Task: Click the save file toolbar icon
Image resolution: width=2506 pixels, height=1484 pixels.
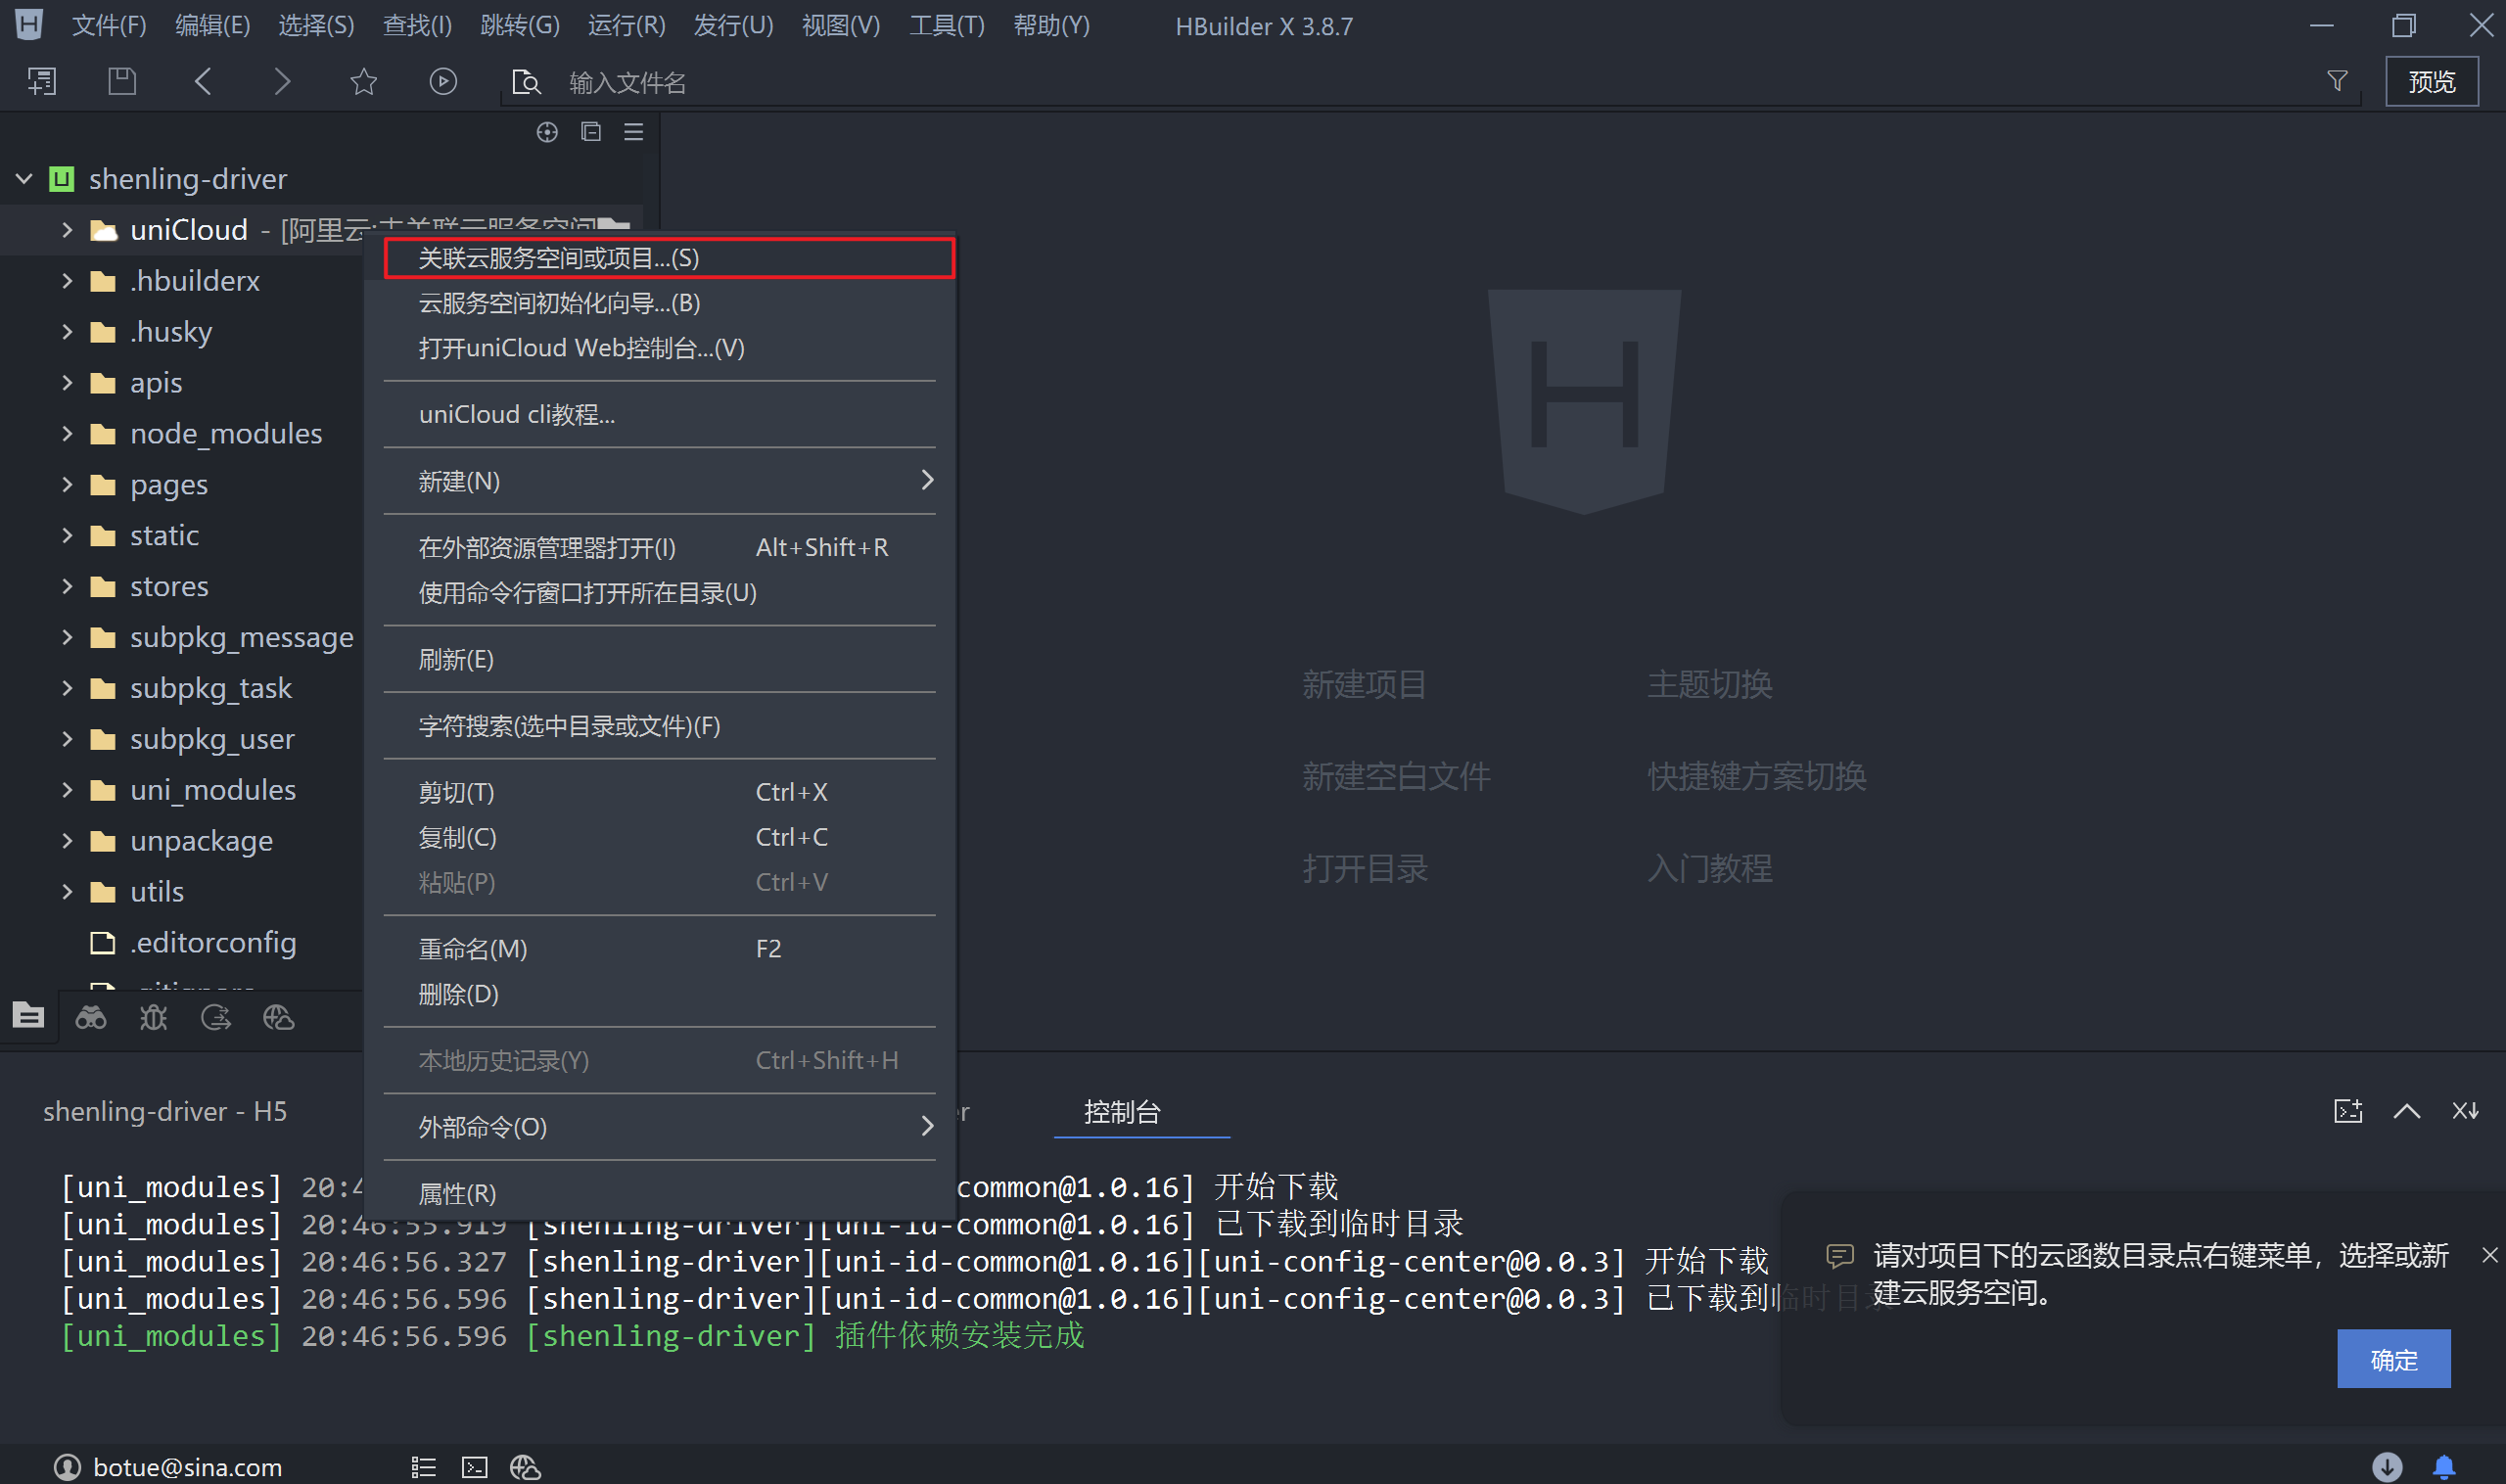Action: 122,81
